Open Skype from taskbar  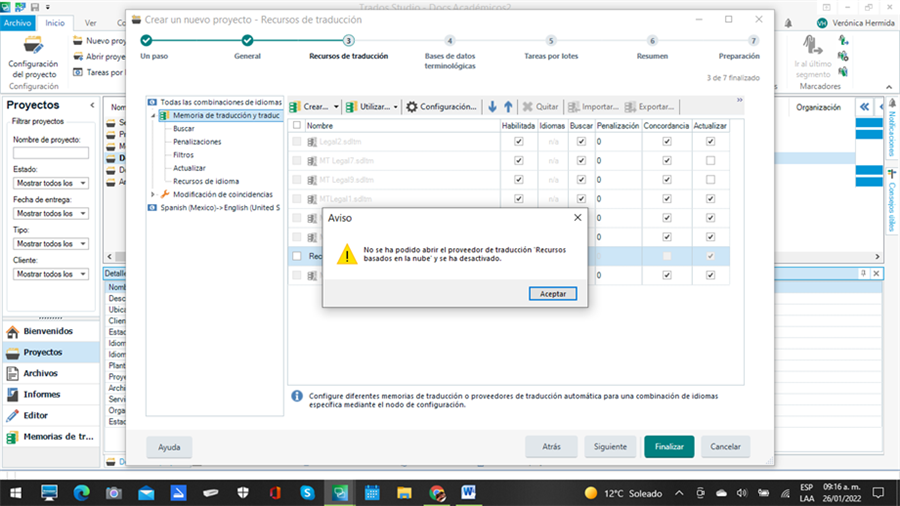[307, 493]
